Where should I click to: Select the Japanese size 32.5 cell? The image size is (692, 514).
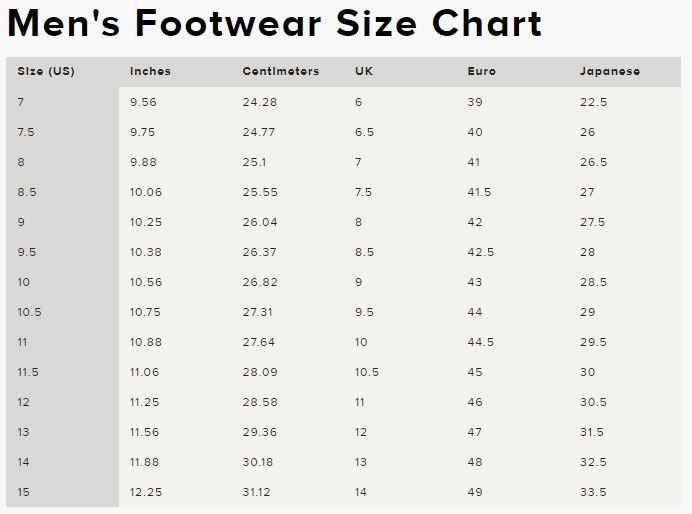(x=593, y=462)
